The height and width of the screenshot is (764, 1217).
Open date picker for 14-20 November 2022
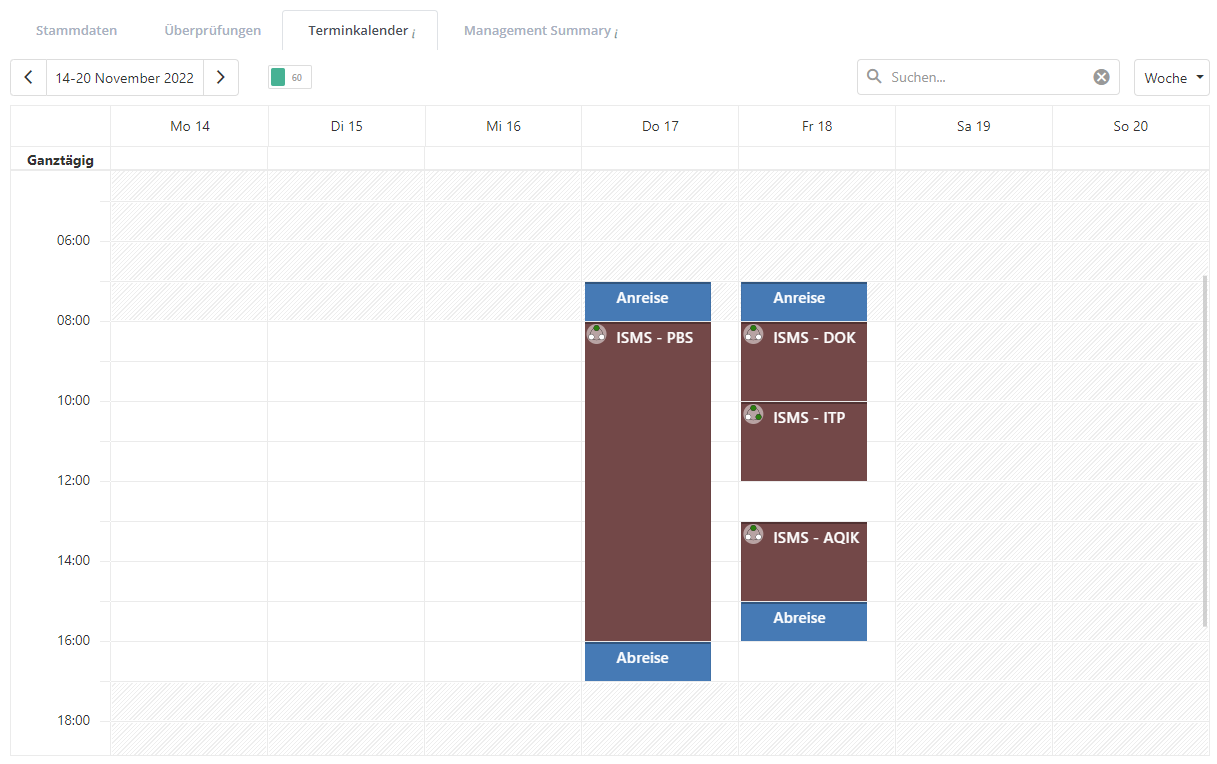(125, 78)
